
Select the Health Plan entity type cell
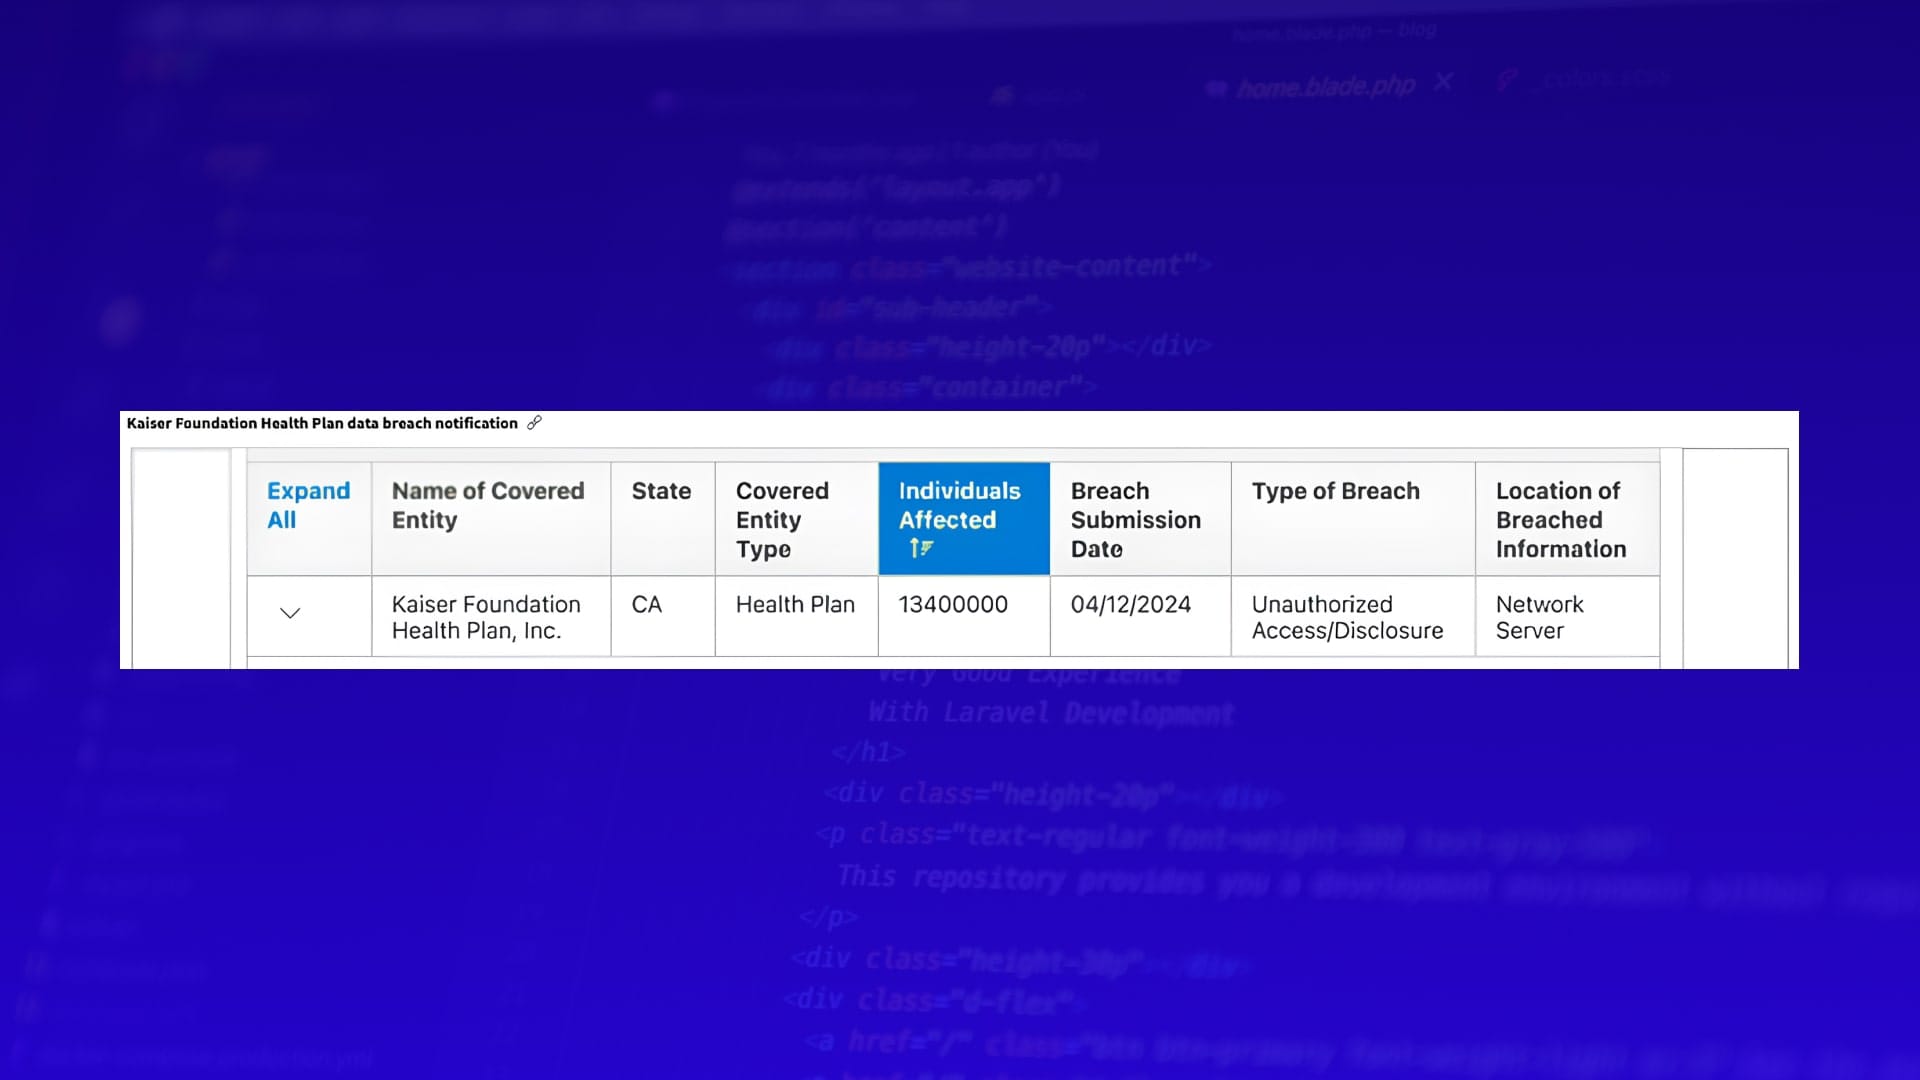pos(797,617)
